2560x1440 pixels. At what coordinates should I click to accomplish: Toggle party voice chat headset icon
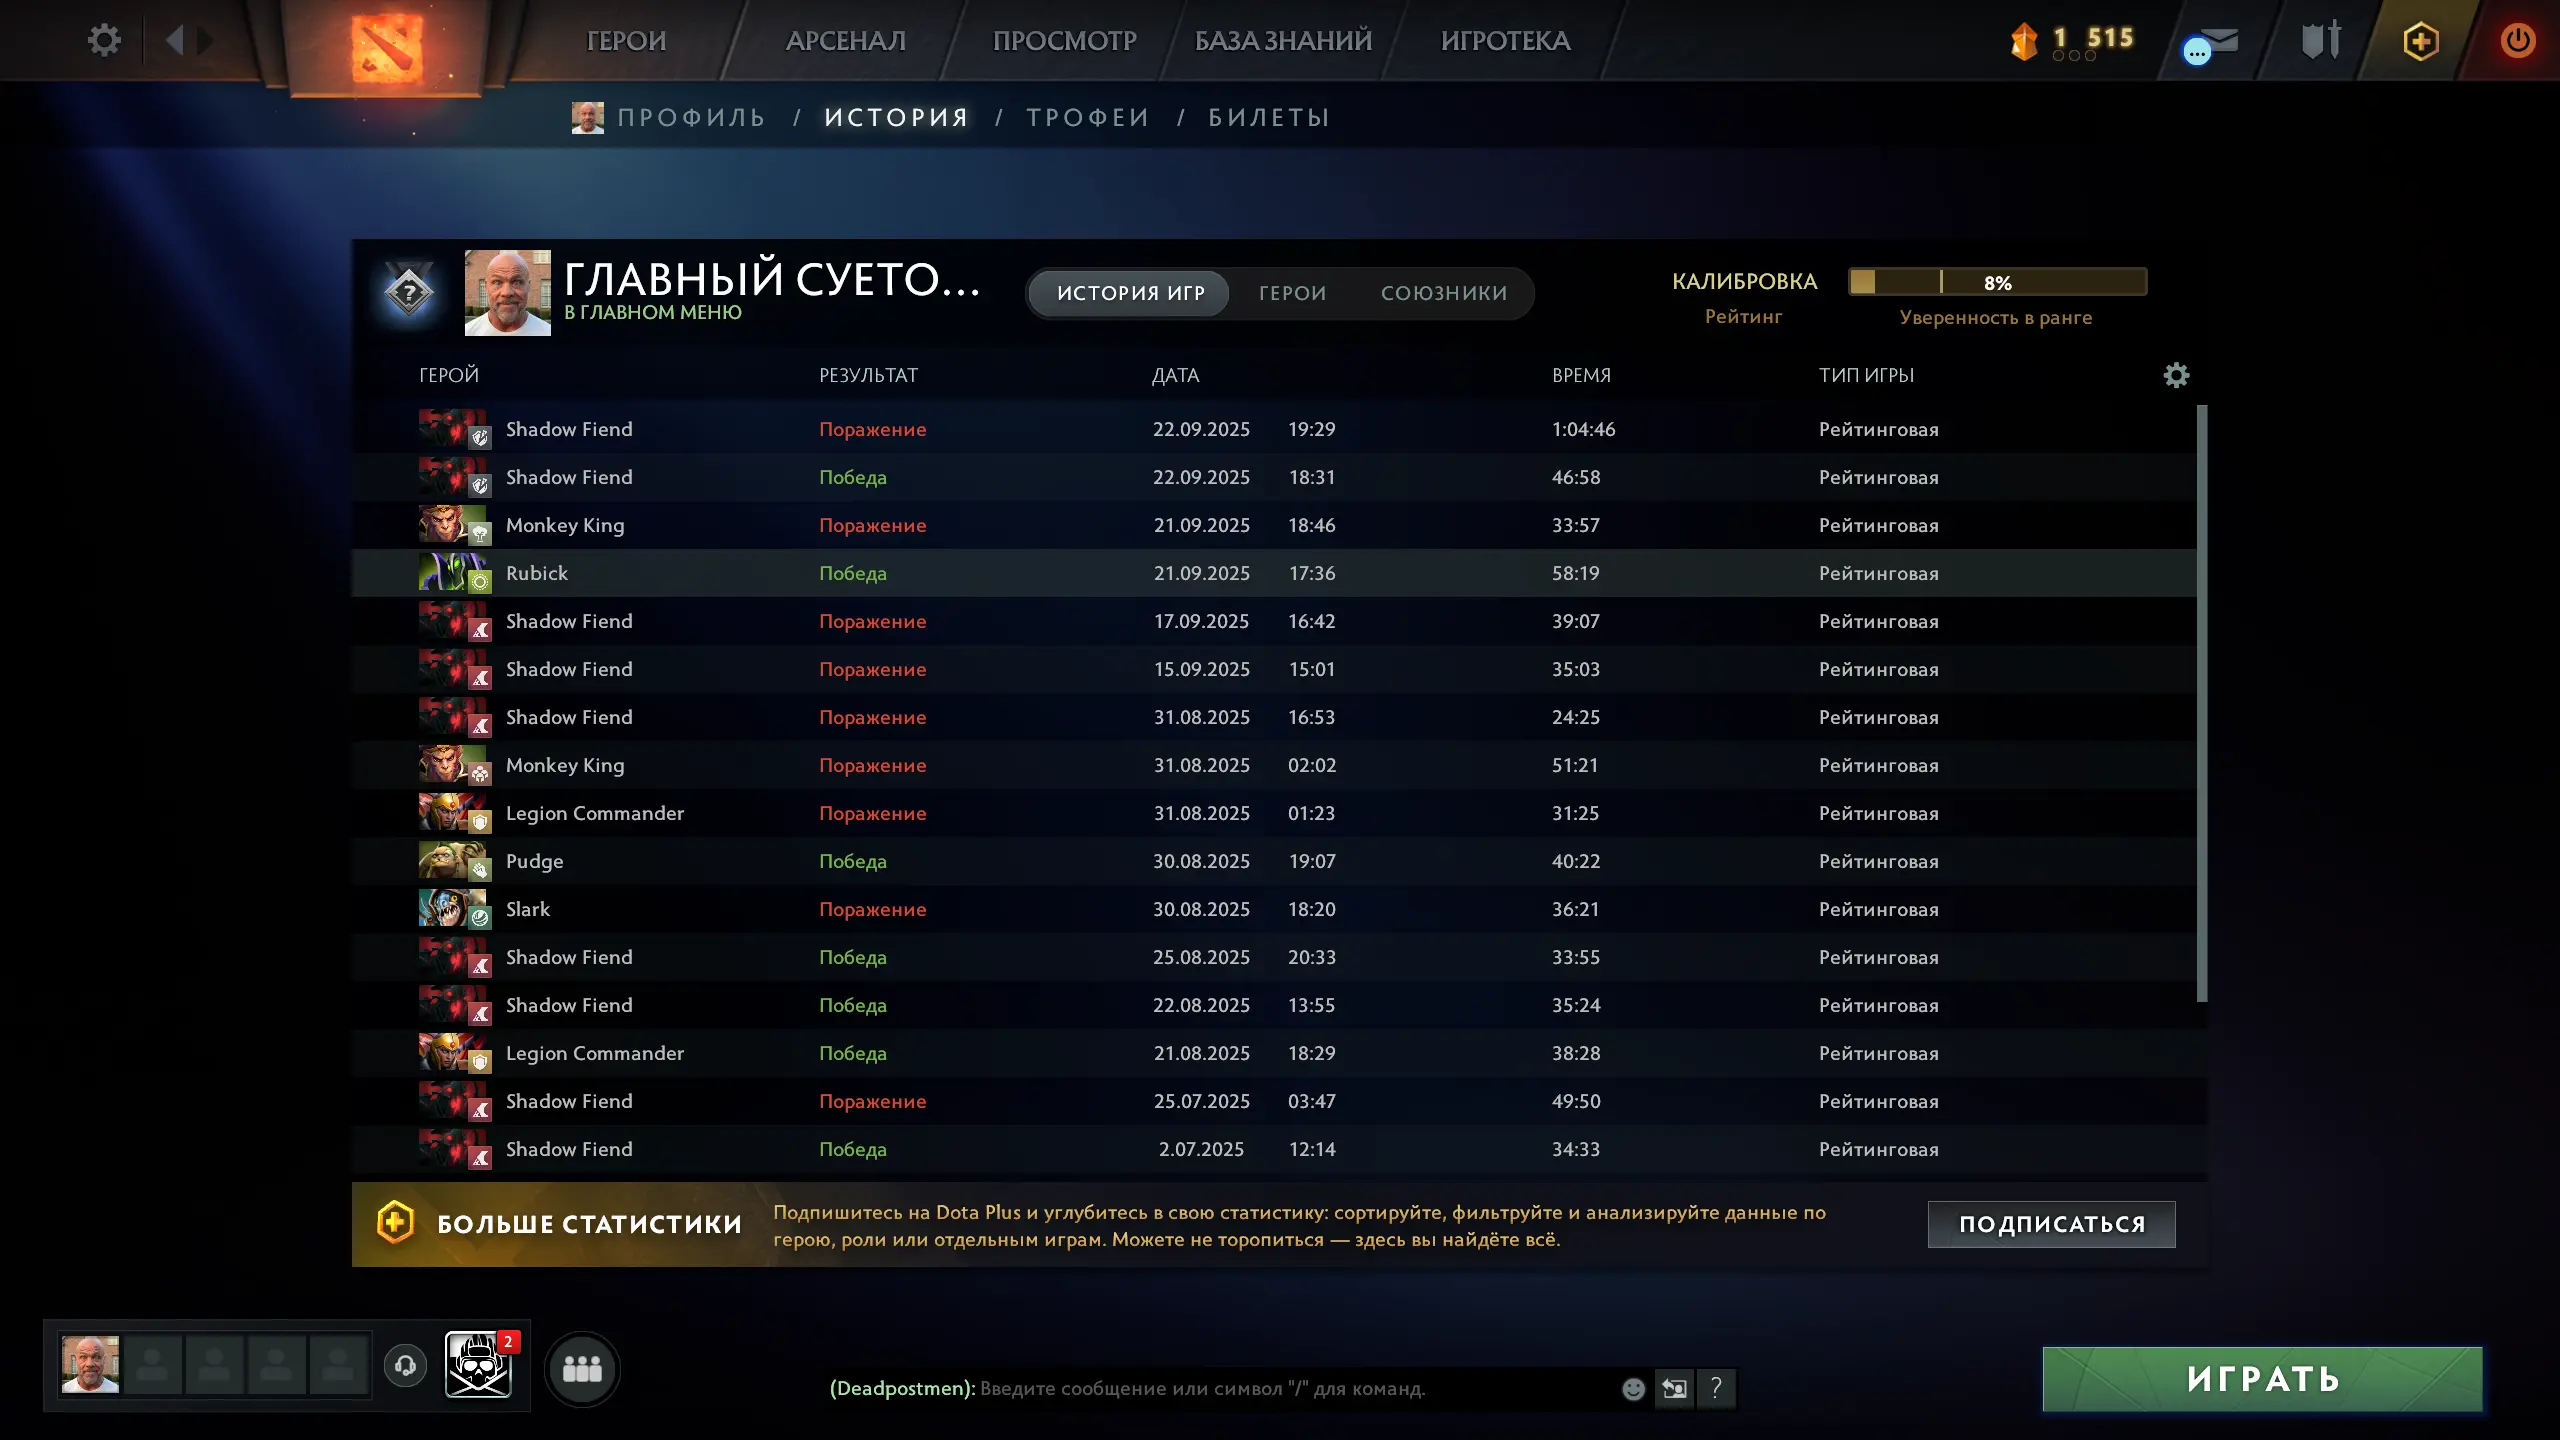tap(405, 1365)
